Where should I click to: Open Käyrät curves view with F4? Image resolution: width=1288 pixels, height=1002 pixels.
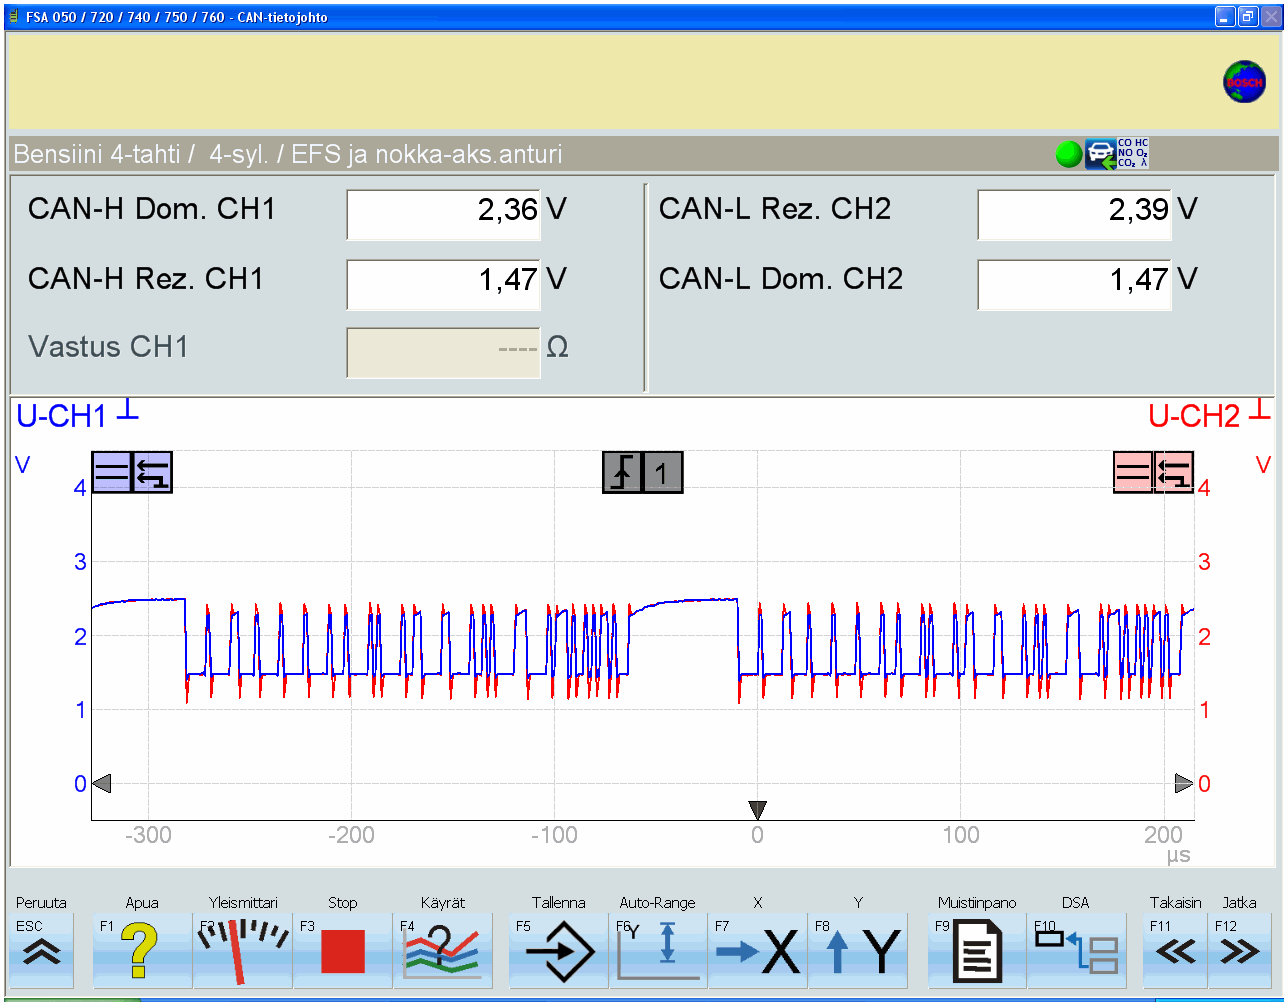[443, 950]
